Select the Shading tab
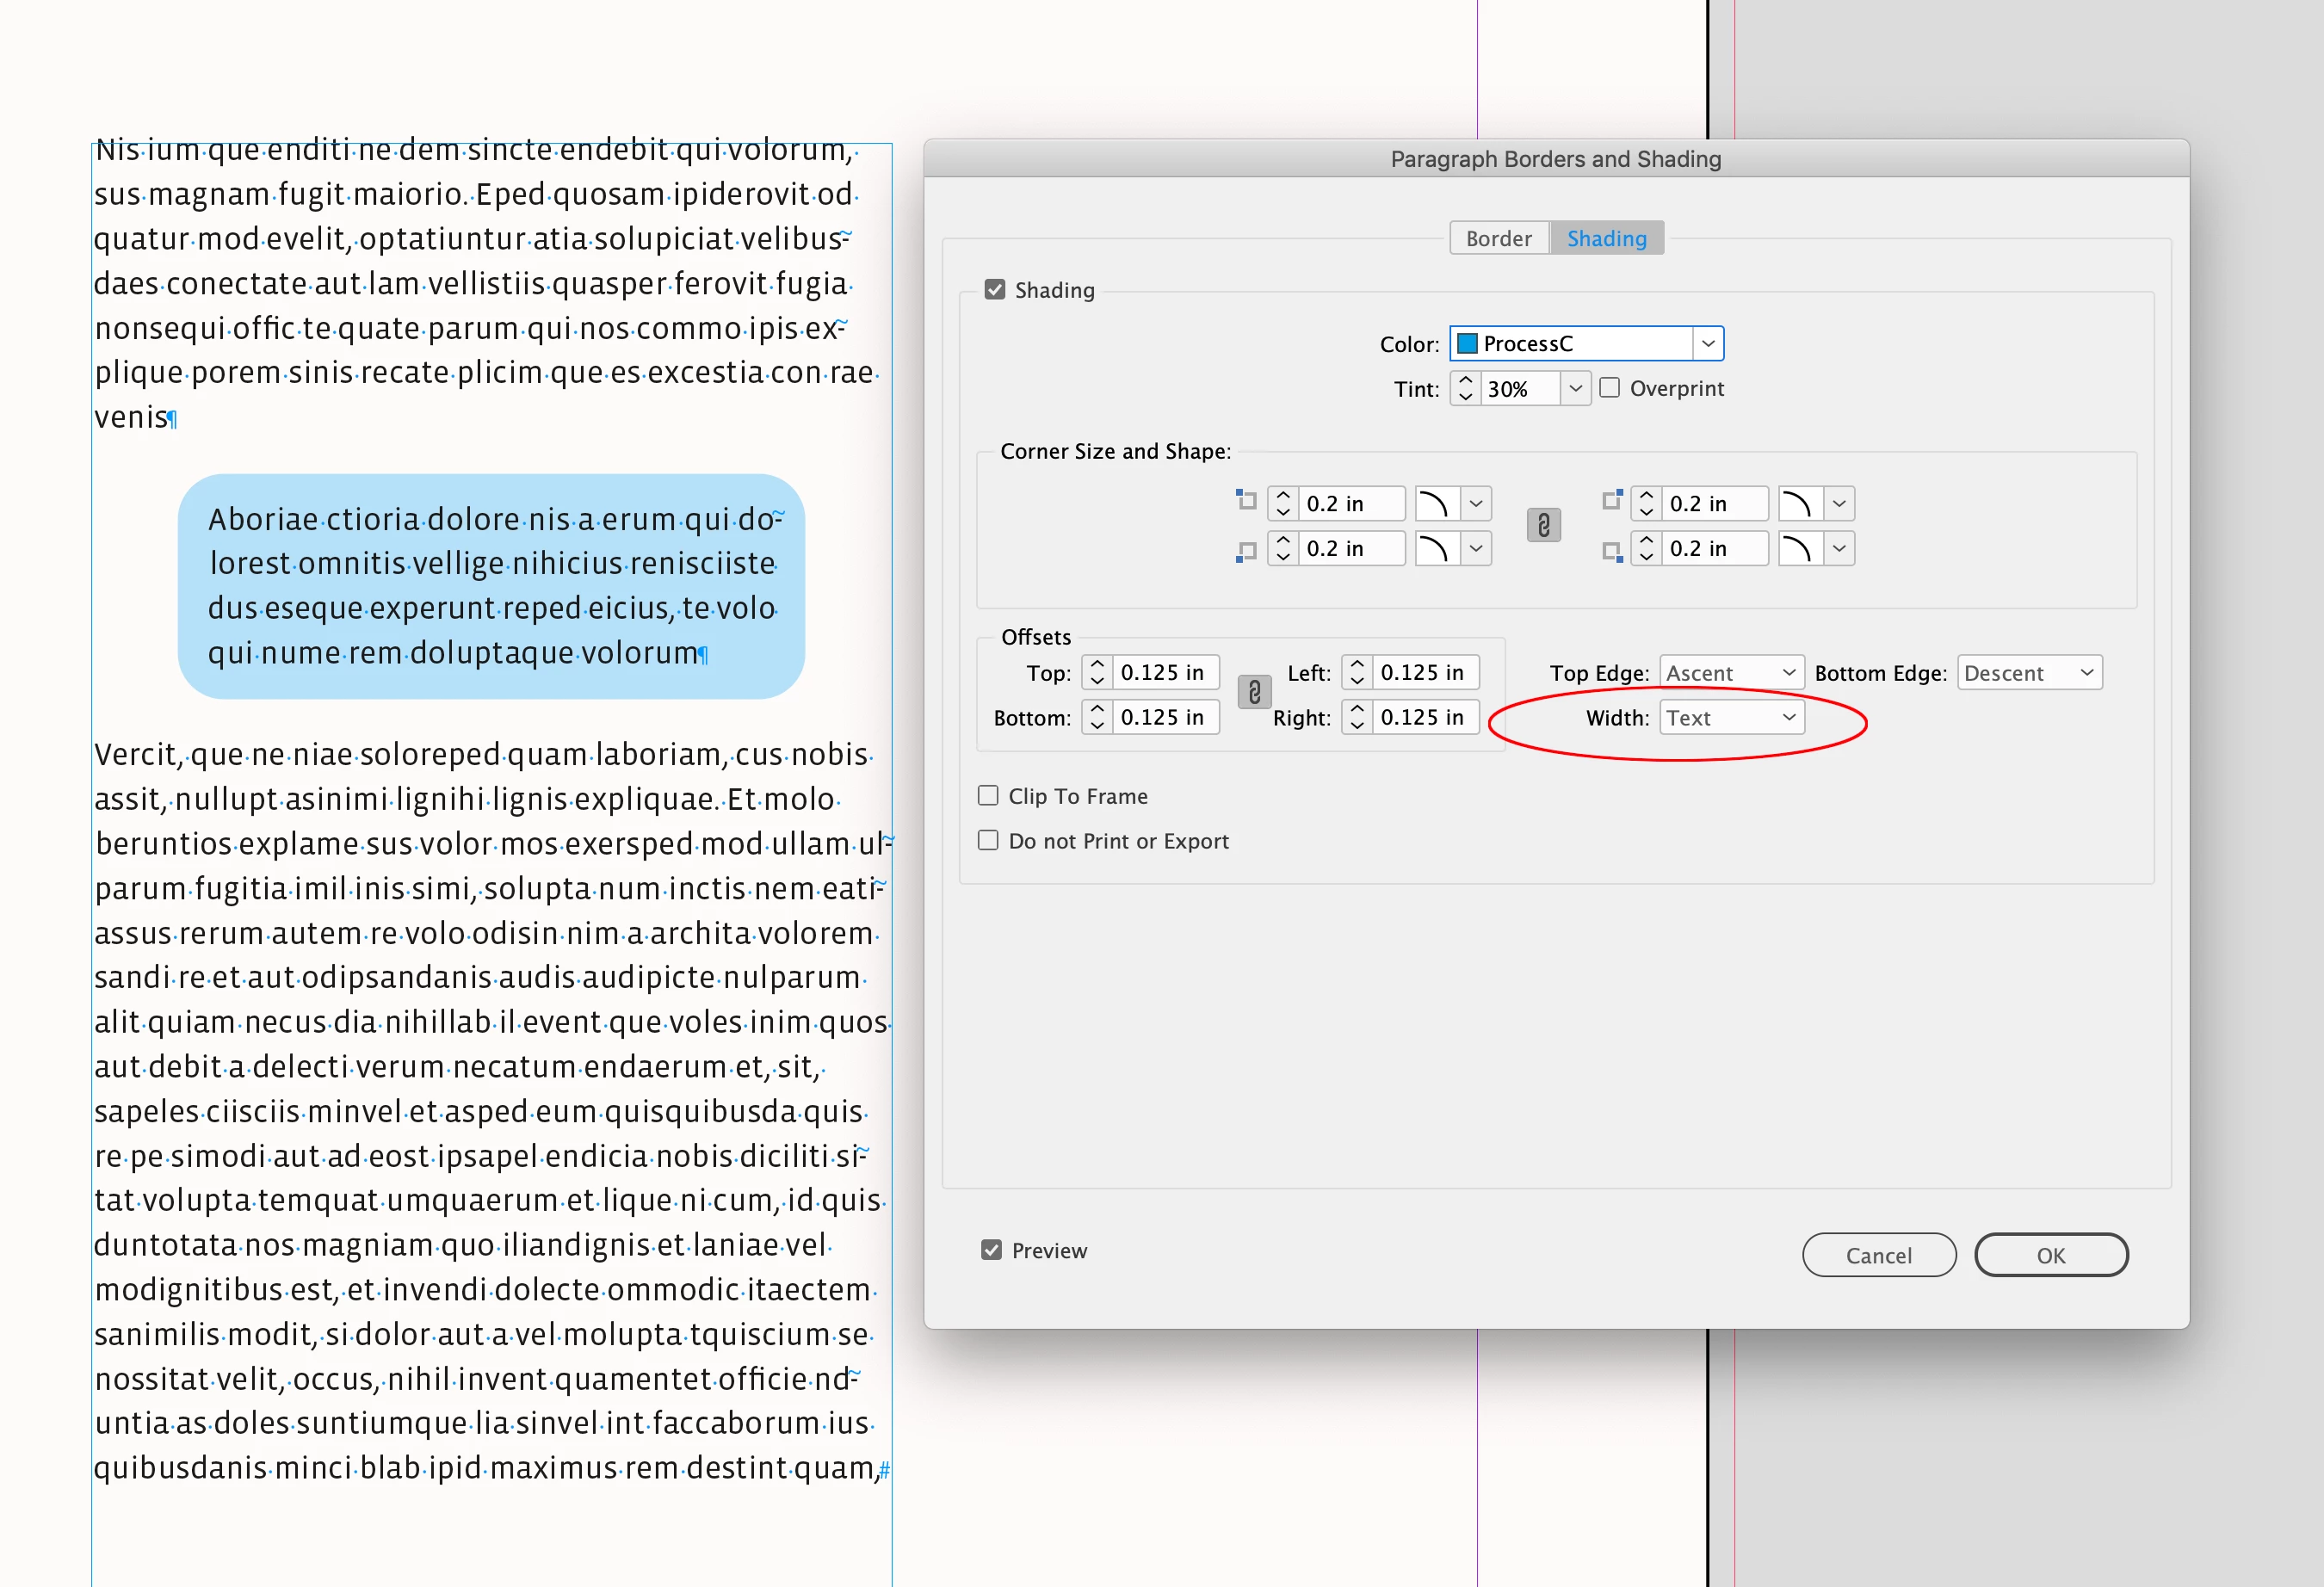This screenshot has height=1587, width=2324. pyautogui.click(x=1606, y=238)
